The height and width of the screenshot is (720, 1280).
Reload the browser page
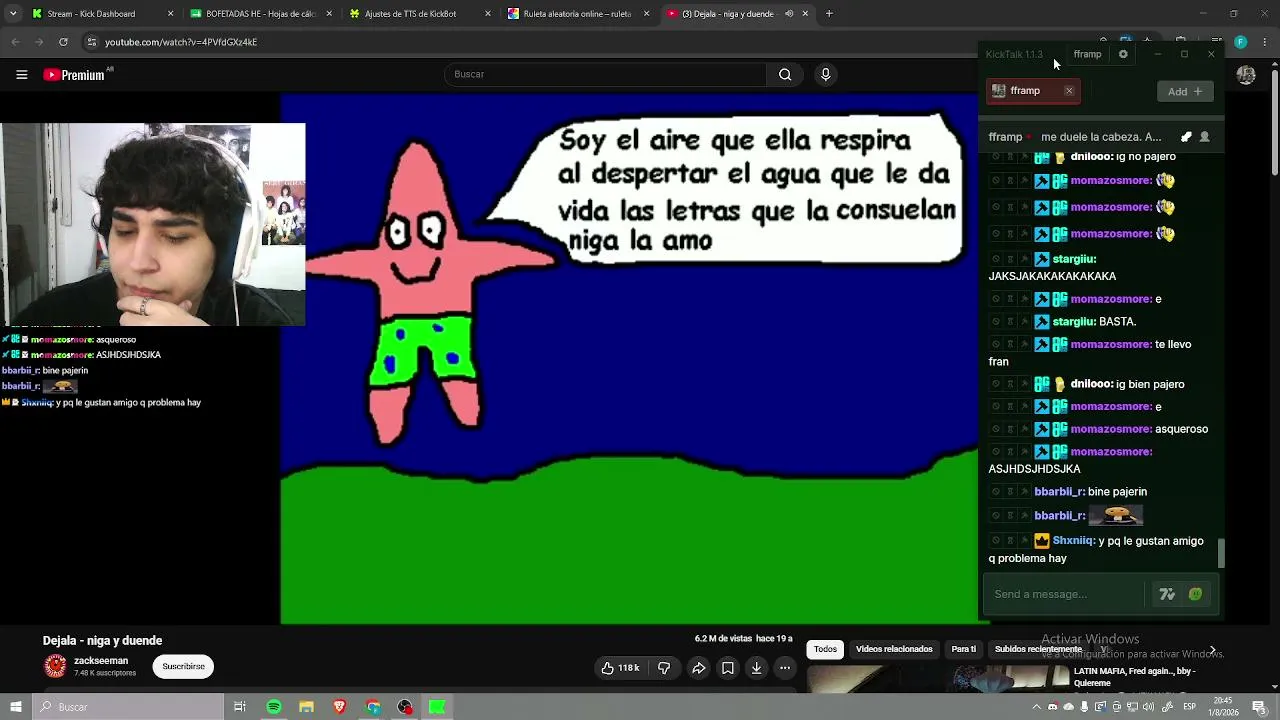[63, 42]
